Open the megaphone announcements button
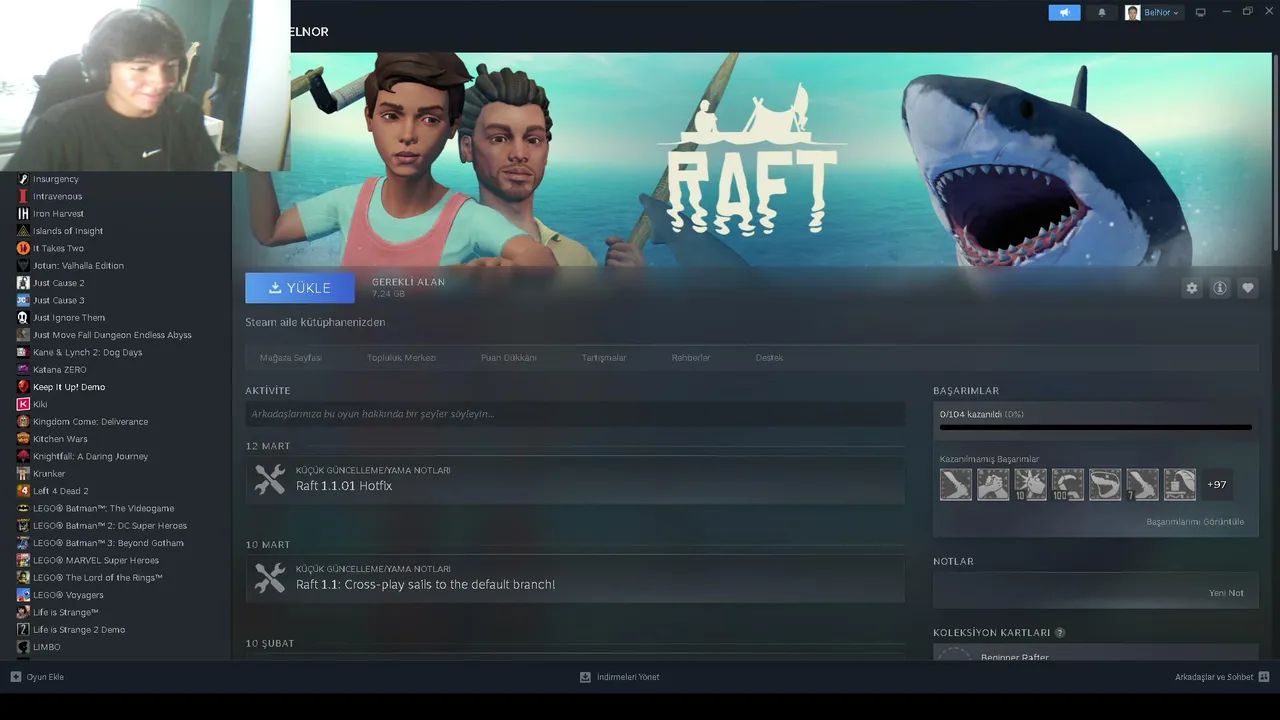 coord(1064,12)
